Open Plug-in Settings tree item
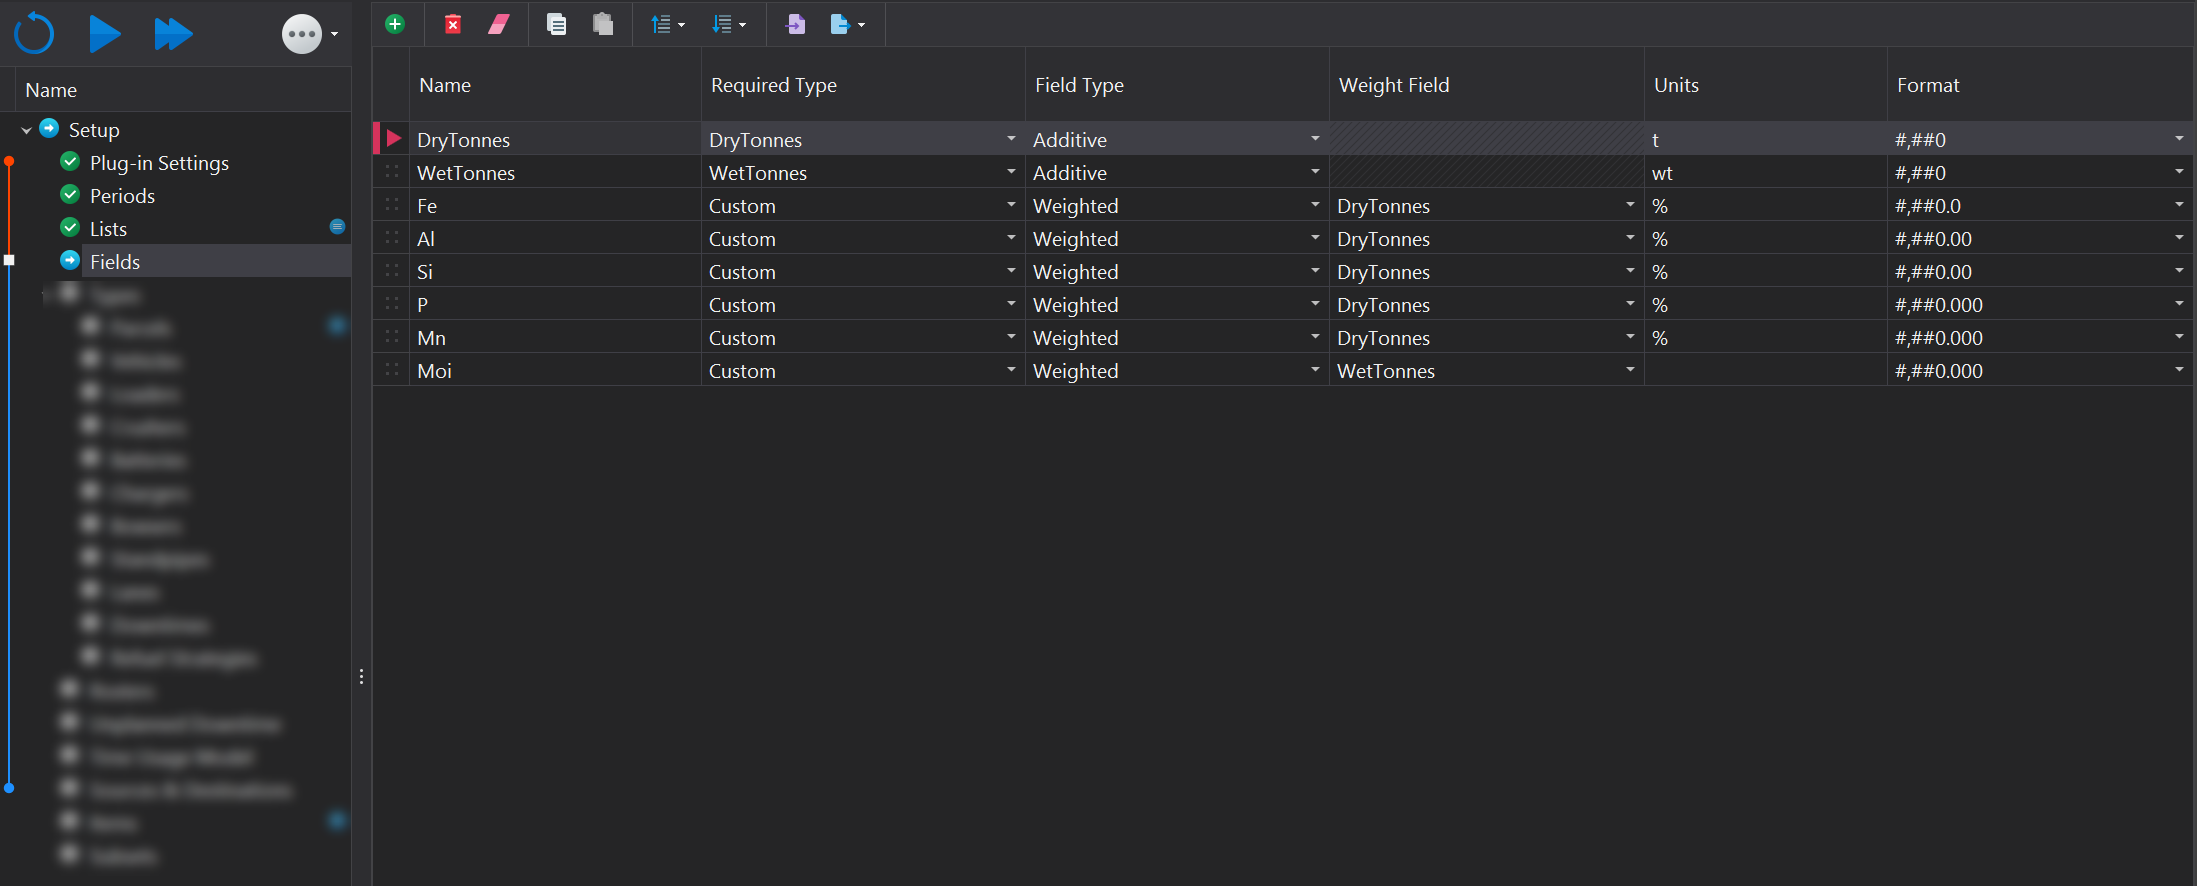This screenshot has height=886, width=2197. 159,163
